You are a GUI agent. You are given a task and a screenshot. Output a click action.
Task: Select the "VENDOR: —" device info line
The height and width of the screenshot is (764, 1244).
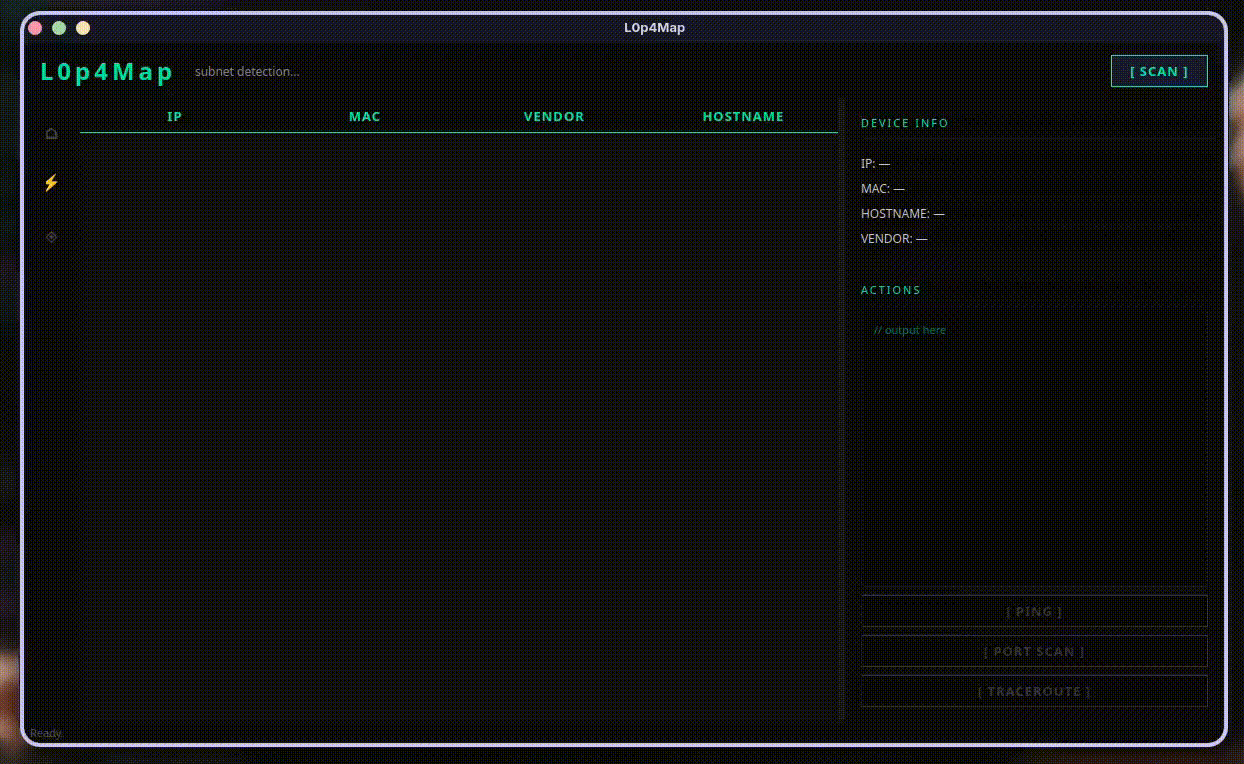tap(894, 238)
